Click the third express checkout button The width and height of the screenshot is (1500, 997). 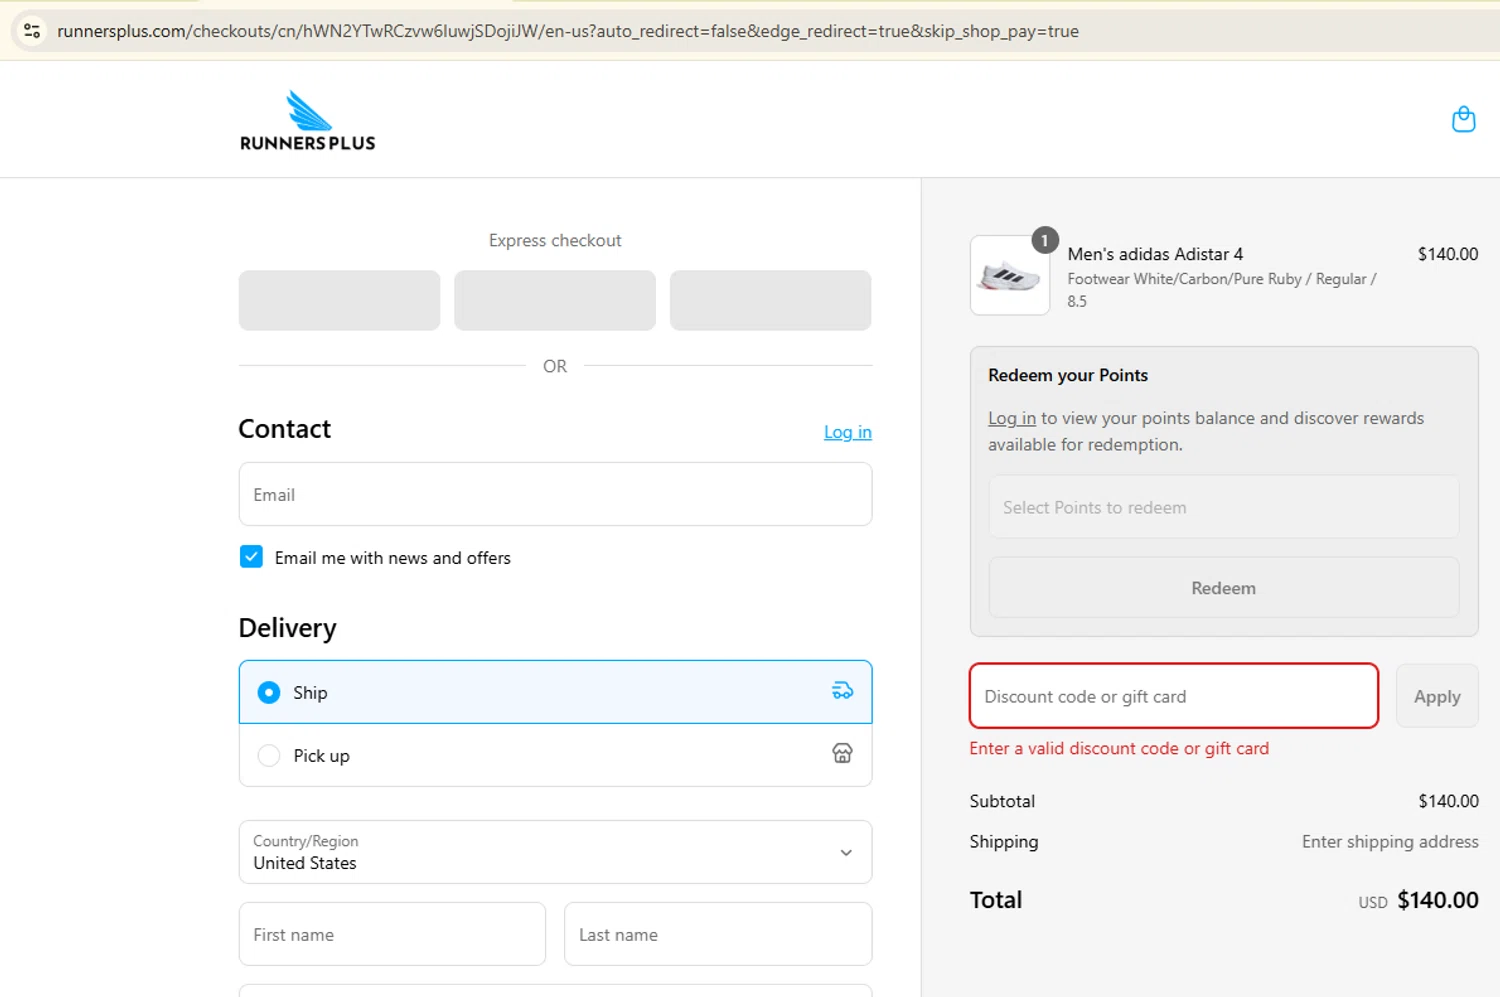click(x=770, y=300)
